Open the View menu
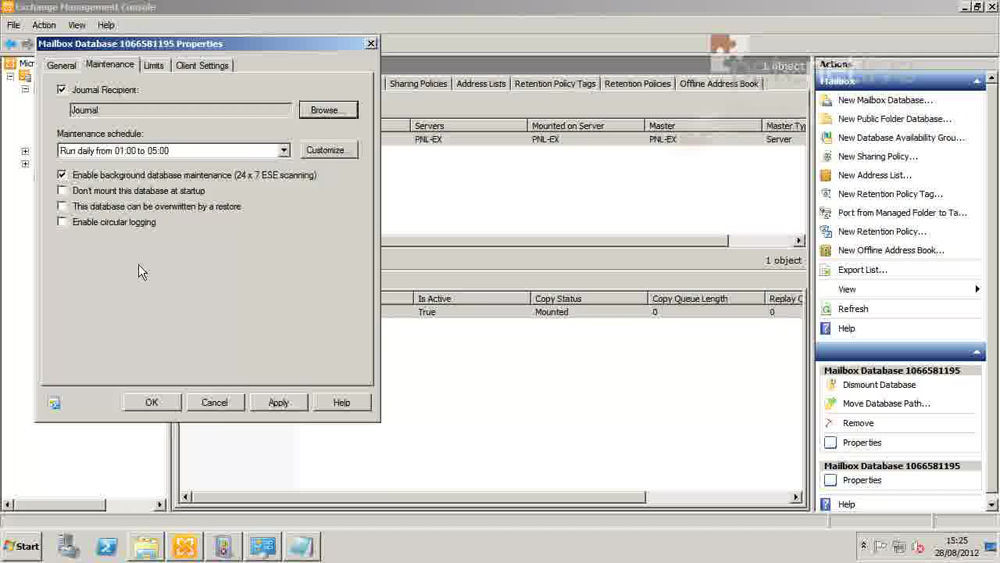 tap(77, 25)
